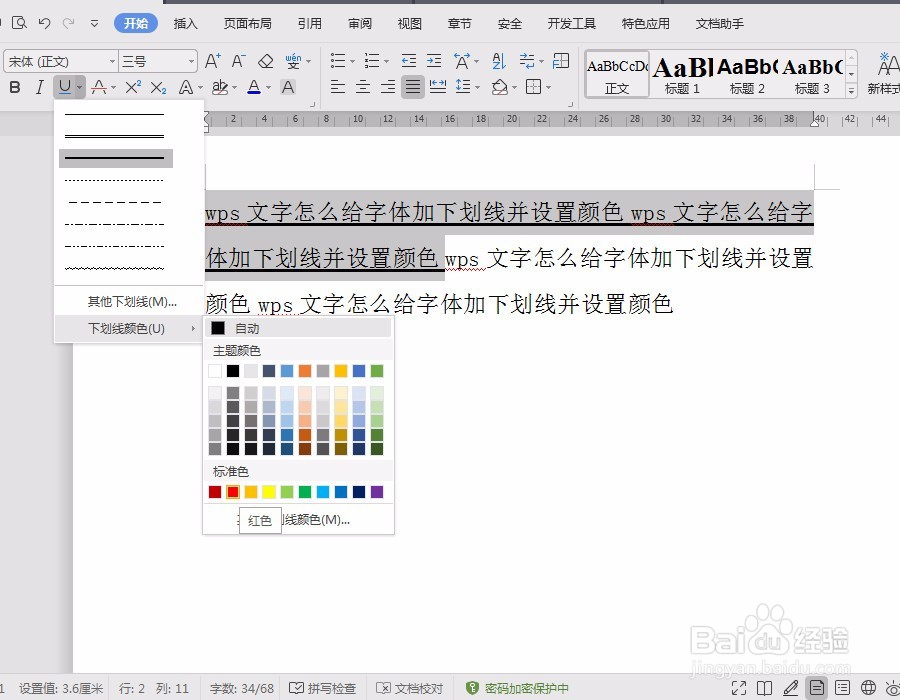Open the font size dropdown
Image resolution: width=900 pixels, height=700 pixels.
(191, 61)
